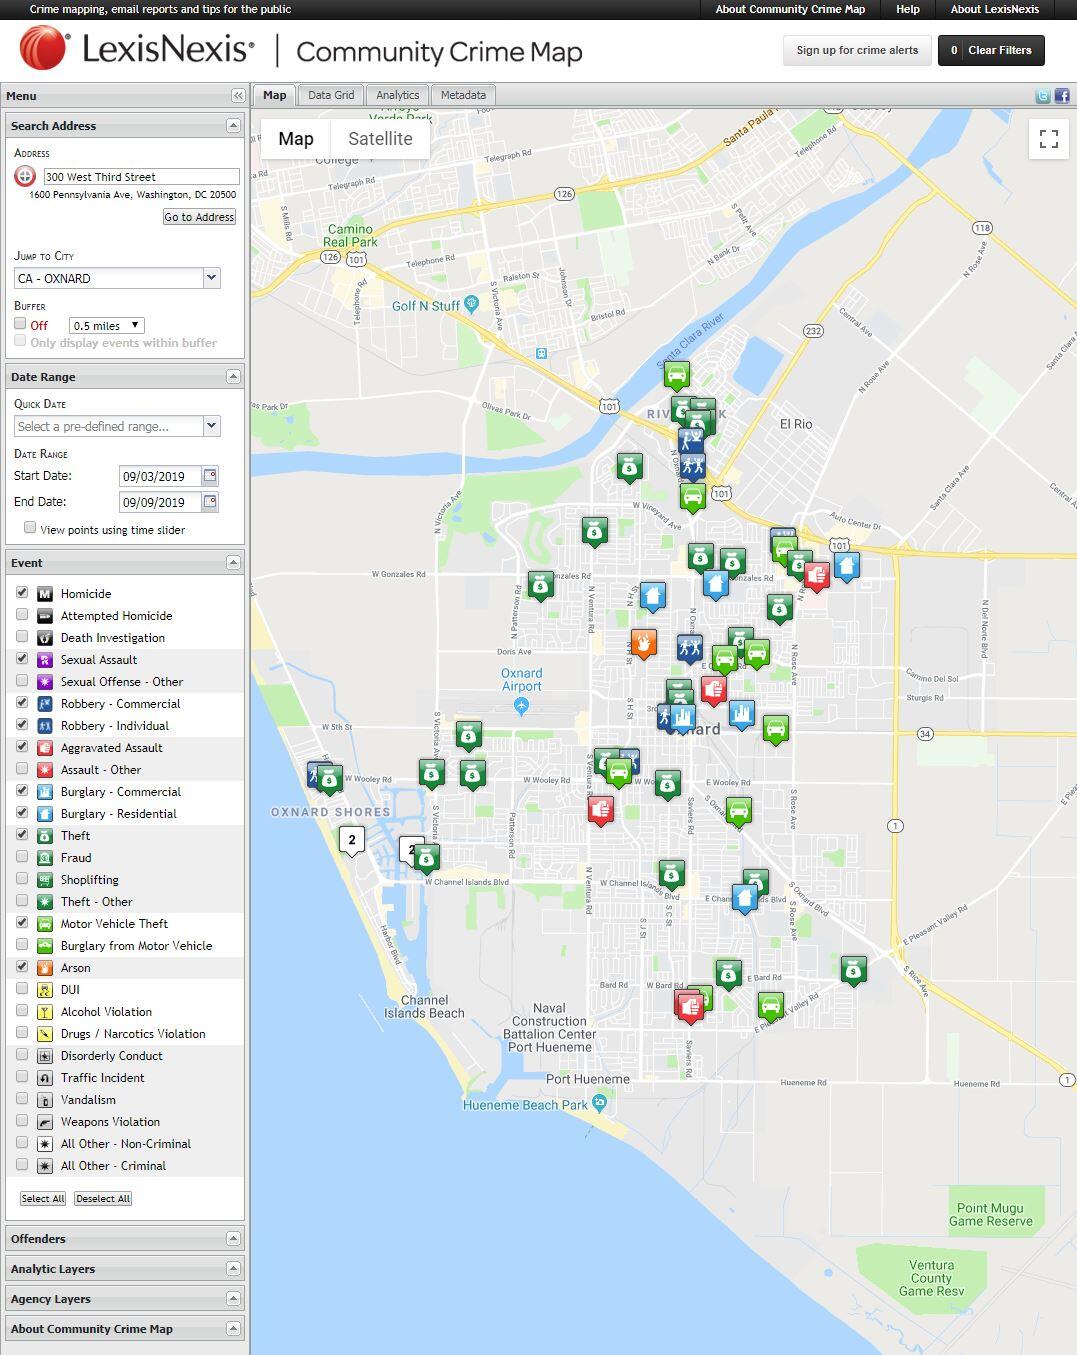The height and width of the screenshot is (1355, 1077).
Task: Share on Facebook icon
Action: (1061, 96)
